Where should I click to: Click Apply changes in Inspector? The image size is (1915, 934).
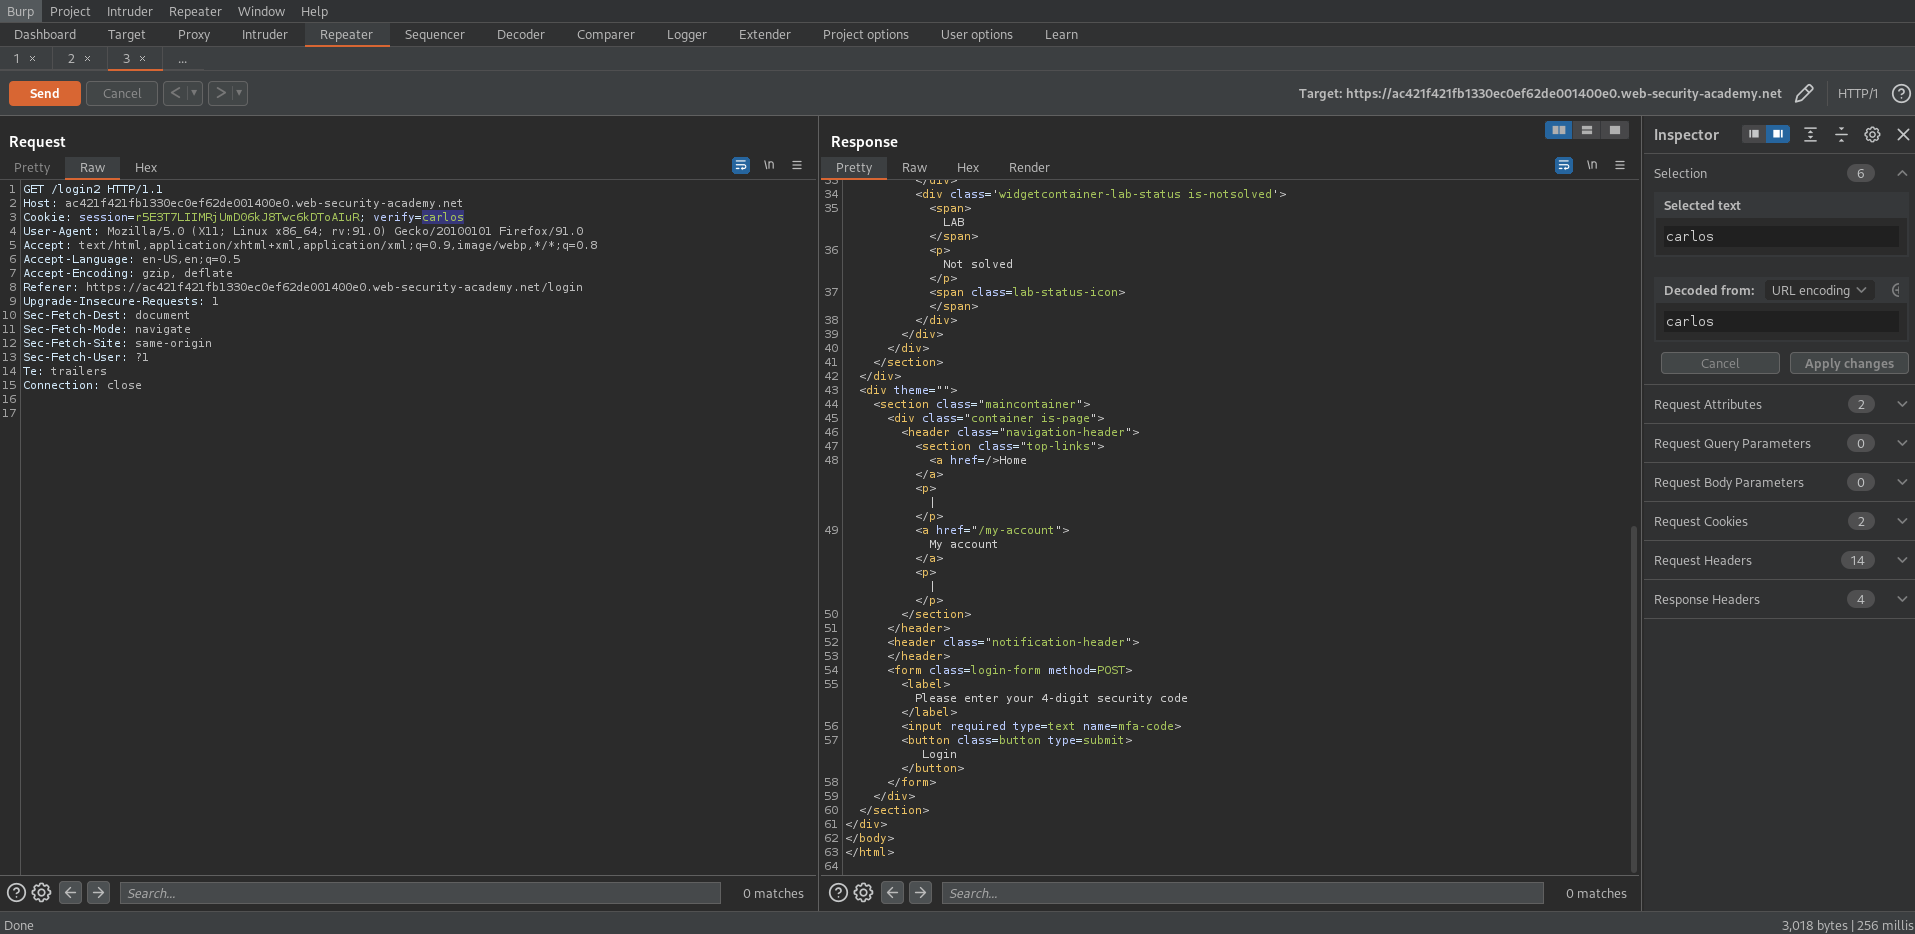pyautogui.click(x=1849, y=363)
